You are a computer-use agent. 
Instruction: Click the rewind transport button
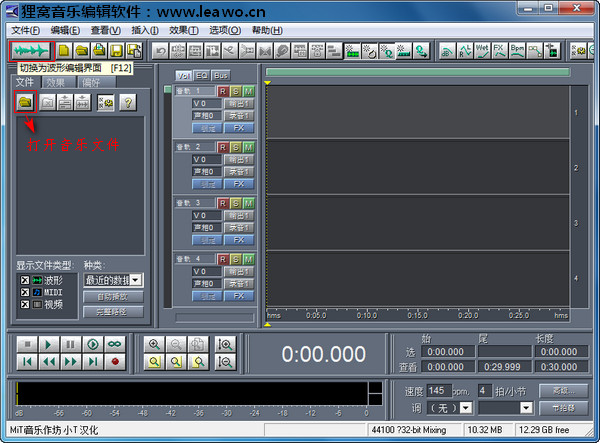(x=49, y=362)
